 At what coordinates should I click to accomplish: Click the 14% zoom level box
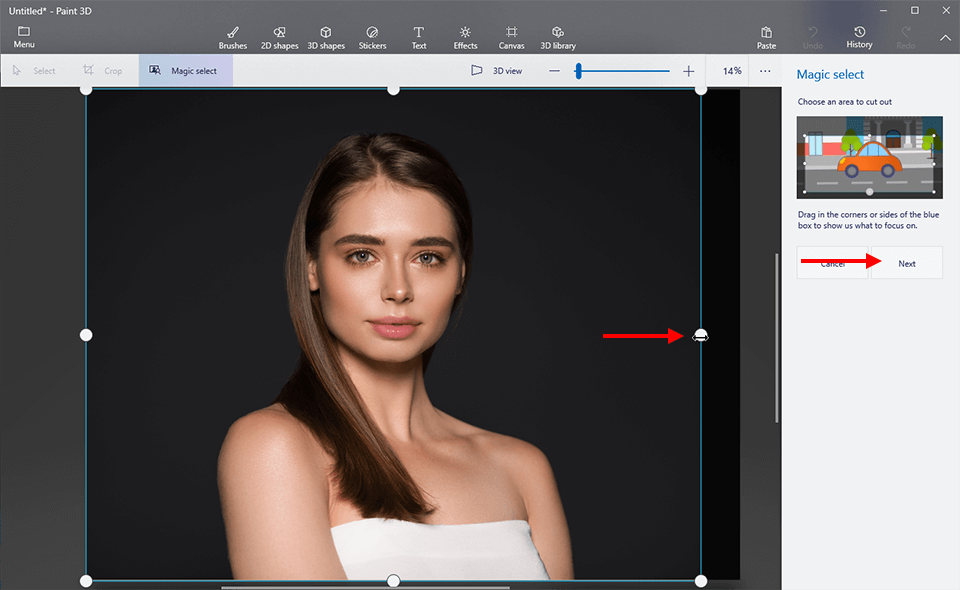click(732, 71)
